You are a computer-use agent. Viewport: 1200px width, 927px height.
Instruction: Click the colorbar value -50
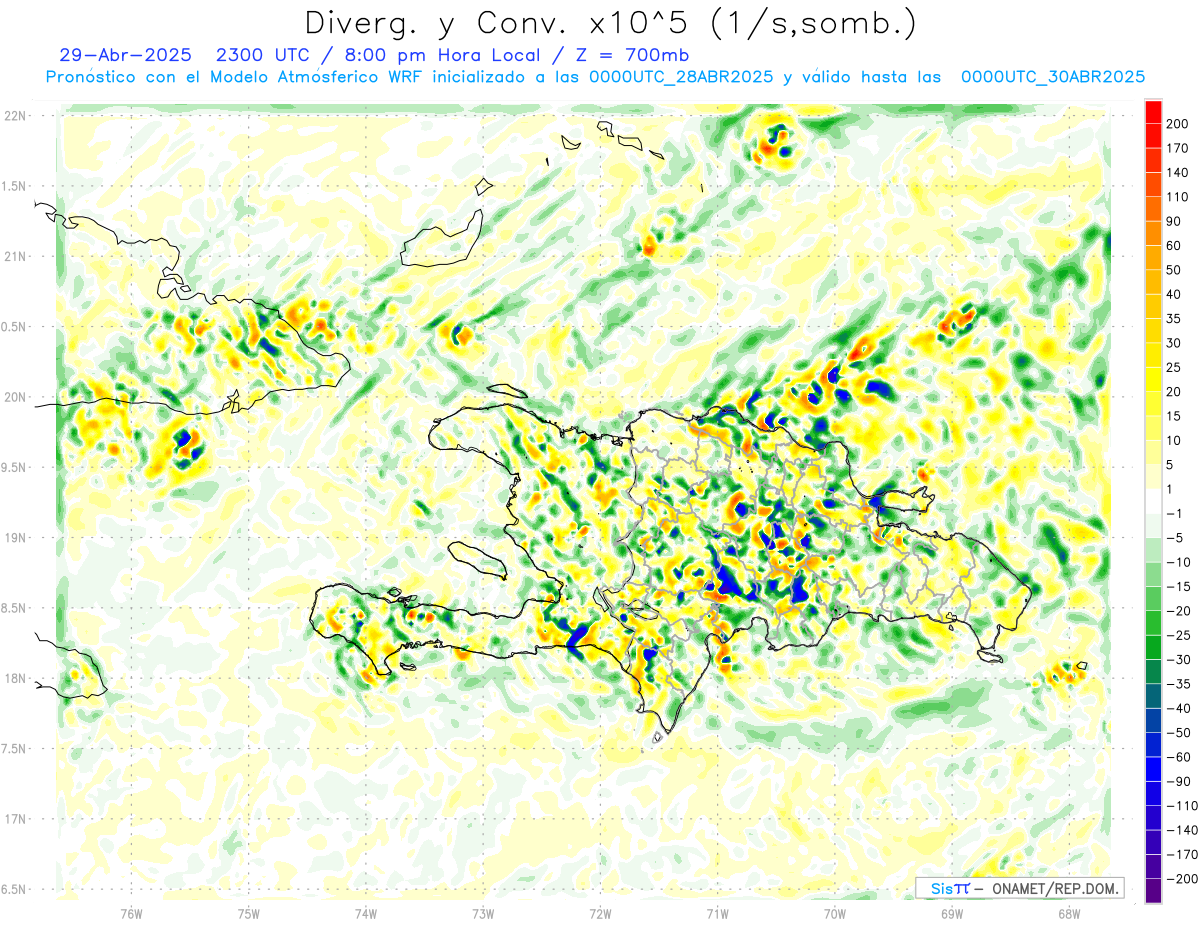point(1181,732)
